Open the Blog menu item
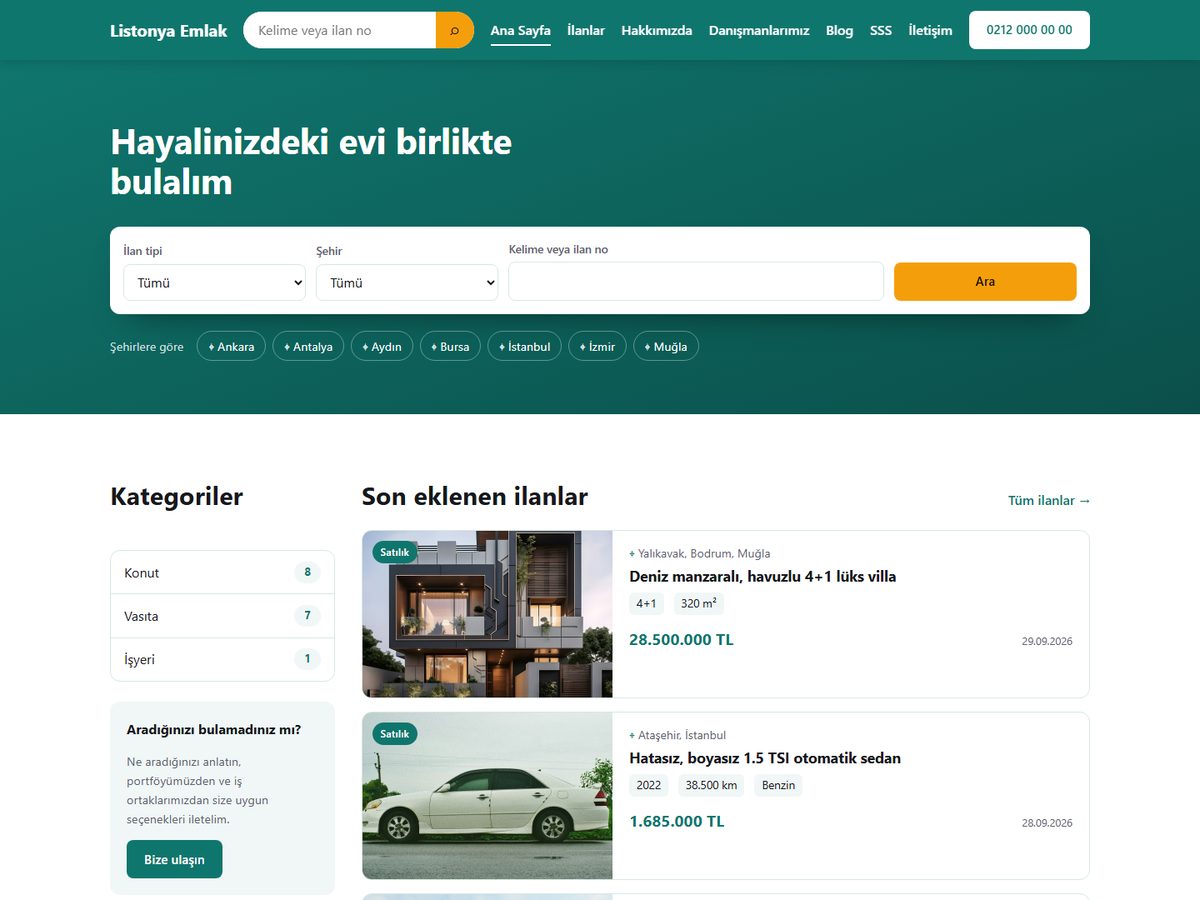The height and width of the screenshot is (900, 1200). click(x=840, y=30)
